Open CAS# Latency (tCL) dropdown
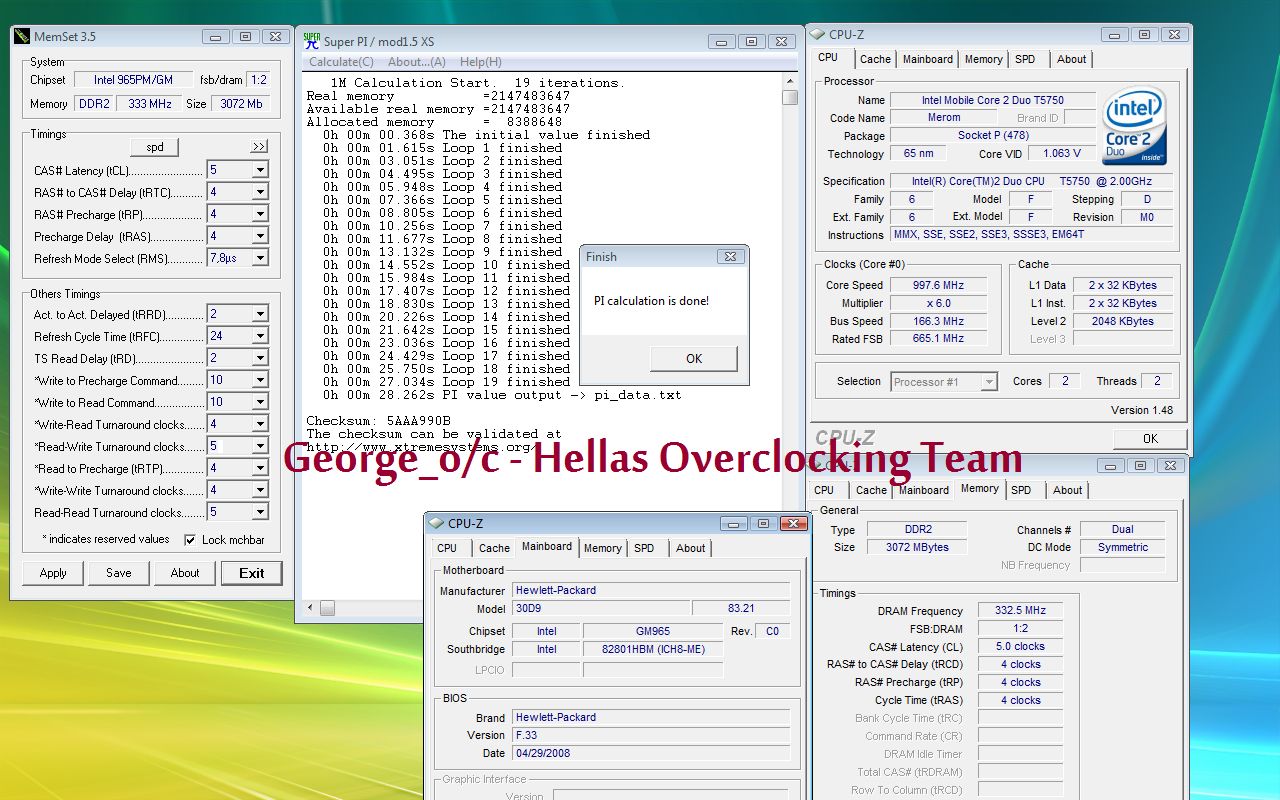Image resolution: width=1280 pixels, height=800 pixels. (x=260, y=170)
